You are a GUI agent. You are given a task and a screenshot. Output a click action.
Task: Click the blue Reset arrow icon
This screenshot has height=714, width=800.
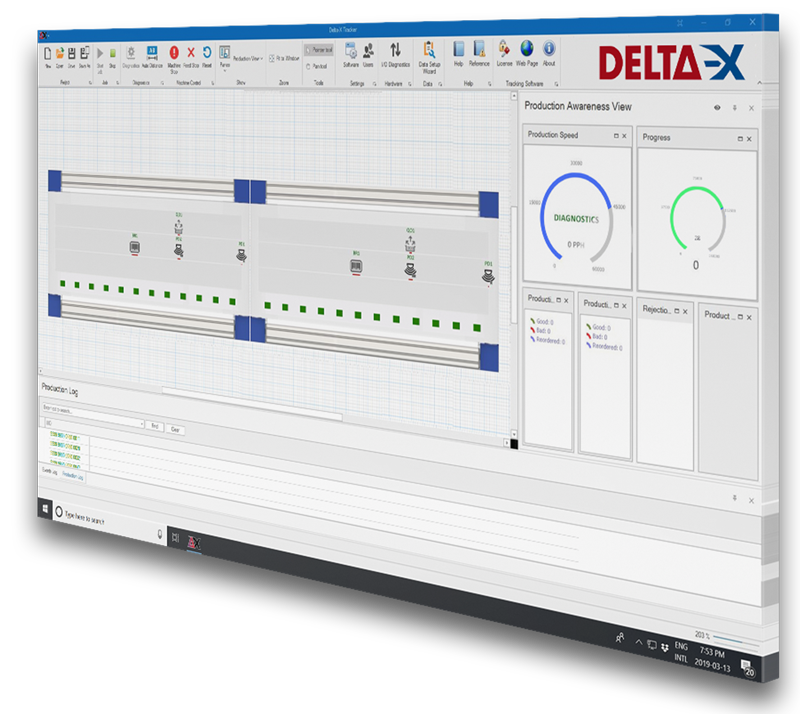pos(207,52)
